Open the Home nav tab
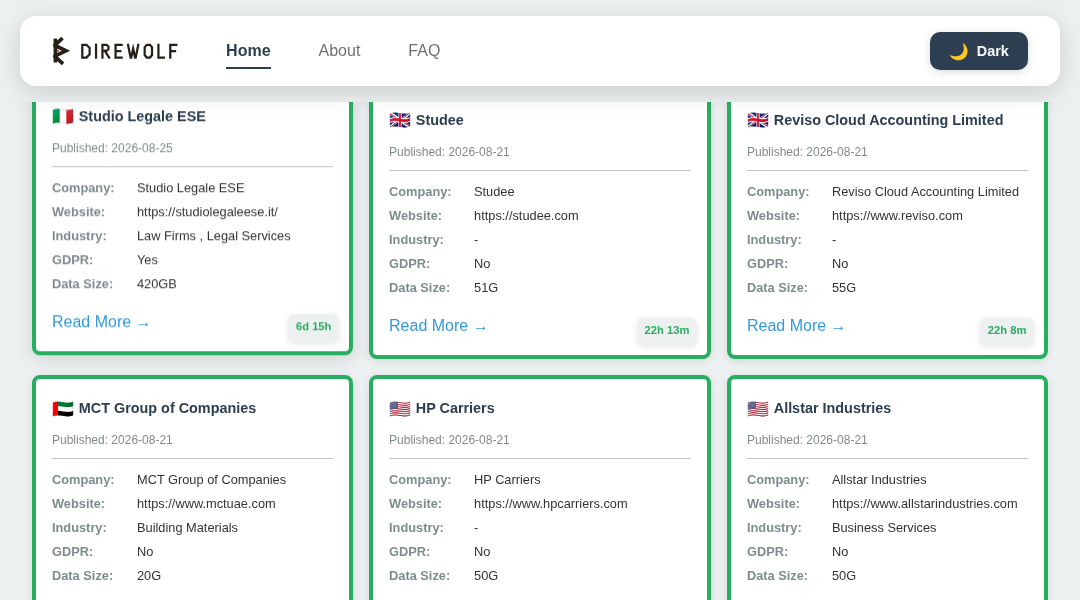The image size is (1080, 600). [248, 51]
